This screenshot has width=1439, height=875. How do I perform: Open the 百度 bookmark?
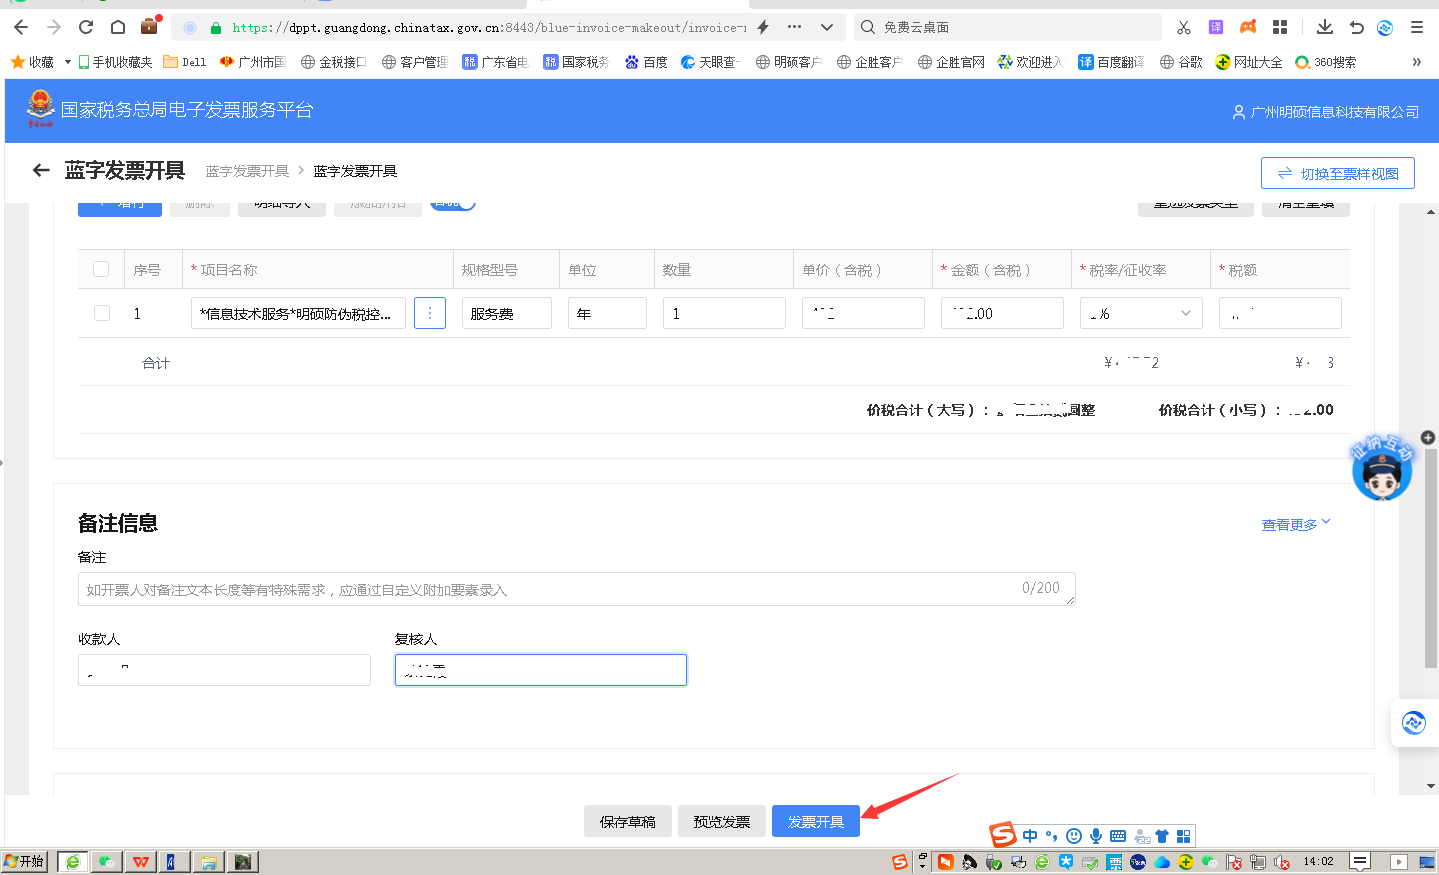(646, 62)
